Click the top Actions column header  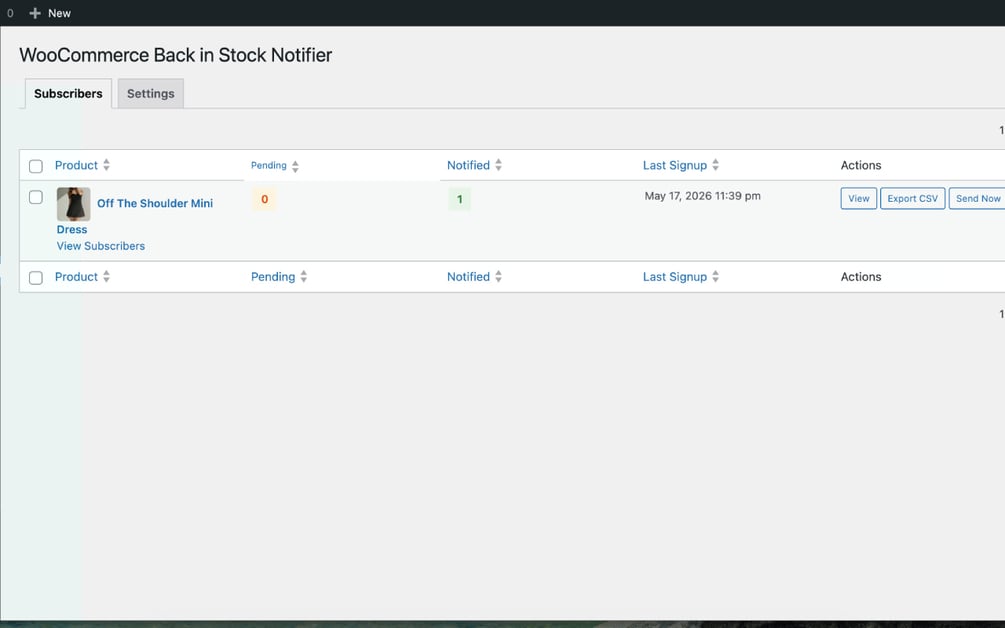coord(861,165)
